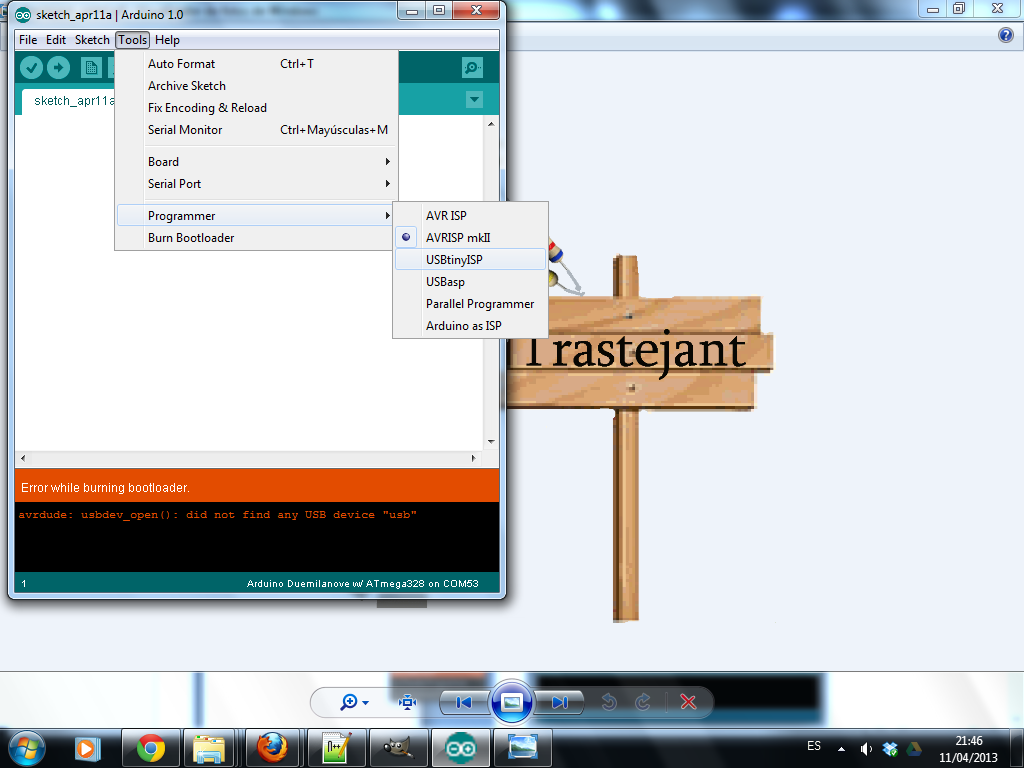Click the New sketch icon in Arduino toolbar
The image size is (1024, 768).
pos(91,67)
